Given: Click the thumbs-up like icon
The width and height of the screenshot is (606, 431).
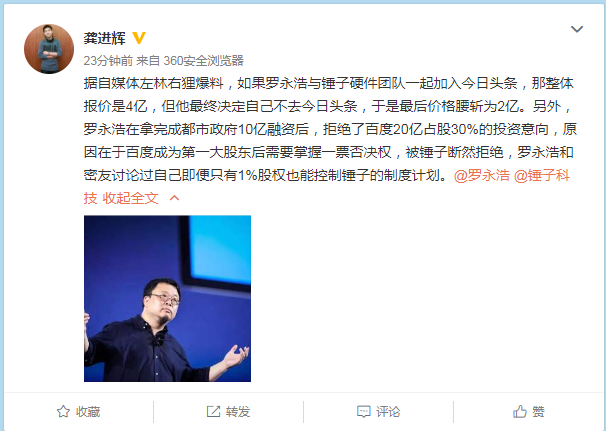Looking at the screenshot, I should pyautogui.click(x=519, y=411).
